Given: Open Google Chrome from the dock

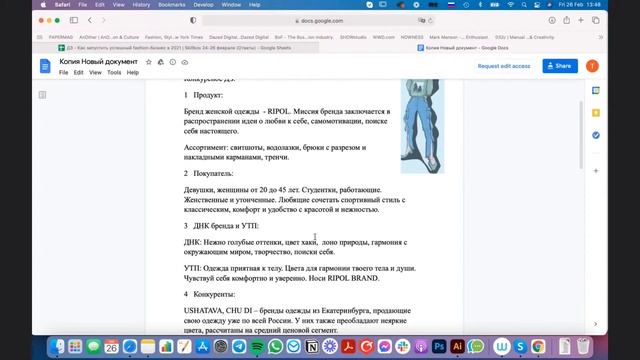Looking at the screenshot, I should point(538,347).
